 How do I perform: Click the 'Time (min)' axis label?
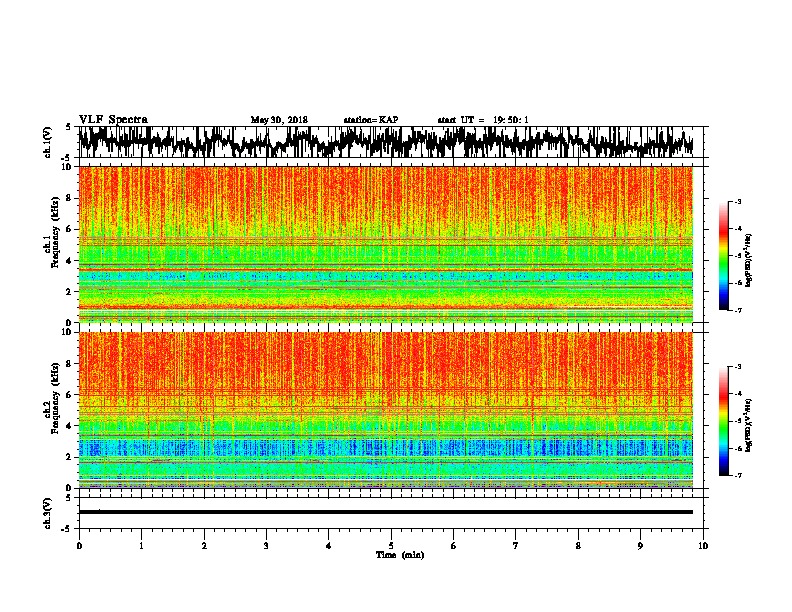pos(400,555)
